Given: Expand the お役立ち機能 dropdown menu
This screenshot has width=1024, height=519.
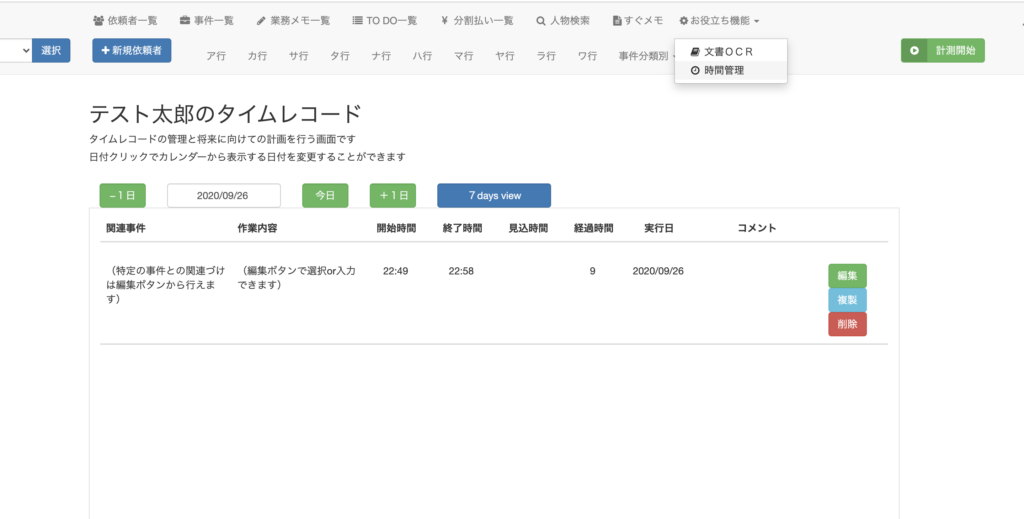Looking at the screenshot, I should [718, 20].
